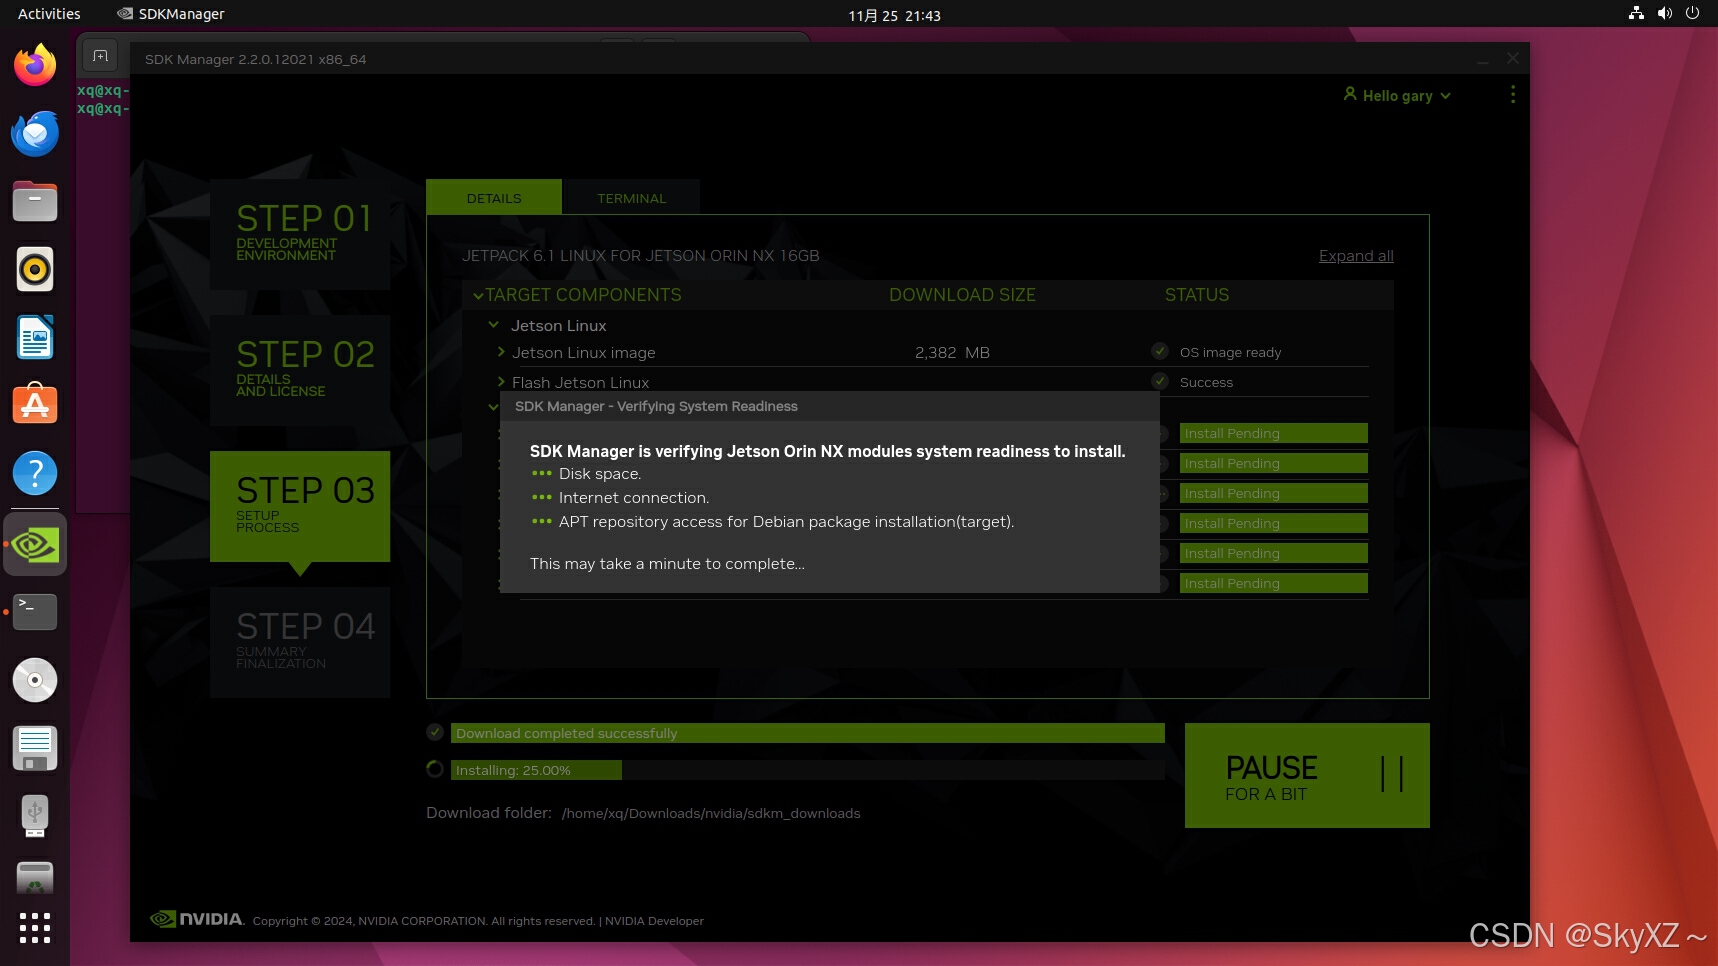Open Firefox from the dock
Image resolution: width=1718 pixels, height=966 pixels.
(35, 66)
